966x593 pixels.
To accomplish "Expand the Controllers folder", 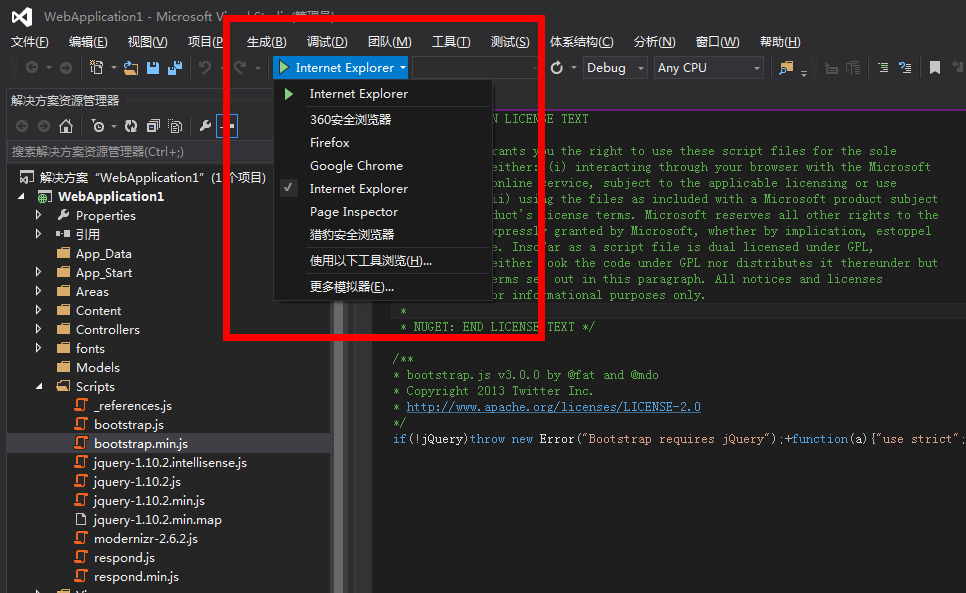I will pyautogui.click(x=38, y=329).
